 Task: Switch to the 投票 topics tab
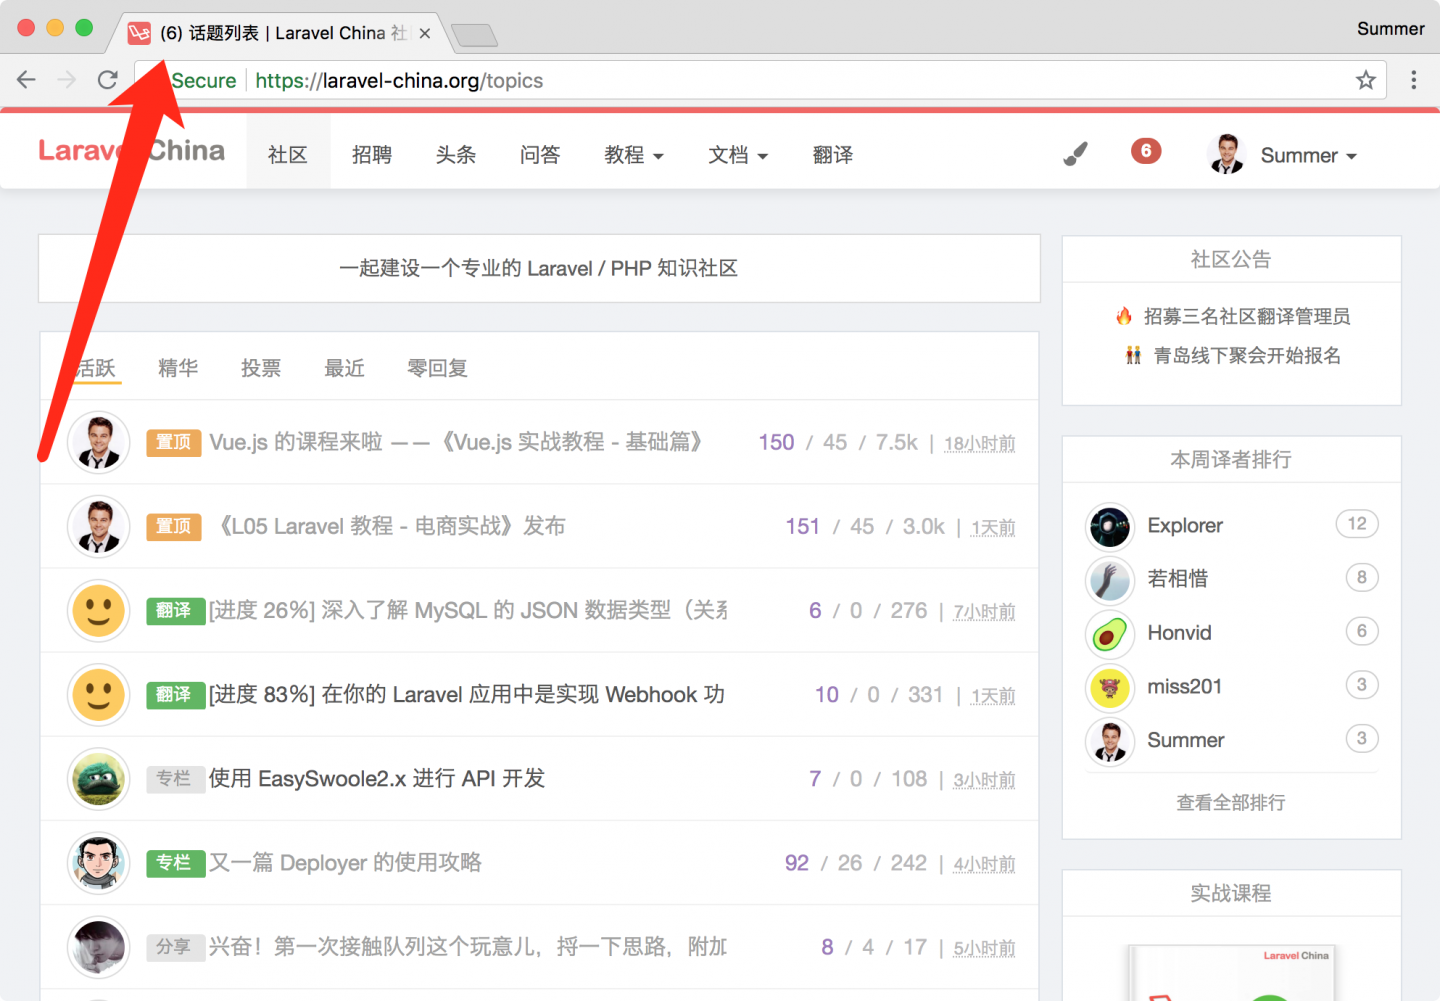tap(261, 368)
